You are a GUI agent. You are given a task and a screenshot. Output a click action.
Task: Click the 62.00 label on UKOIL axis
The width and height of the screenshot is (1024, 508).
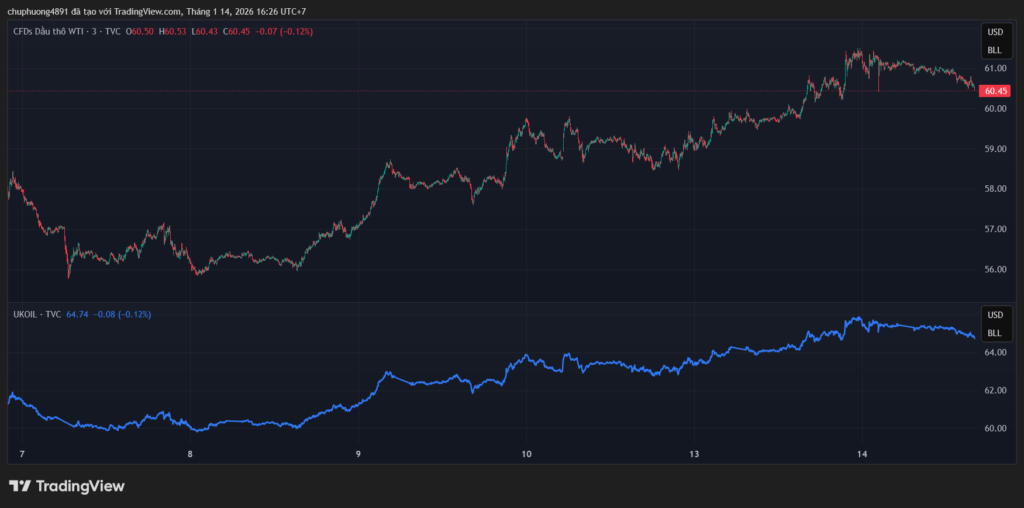click(994, 391)
